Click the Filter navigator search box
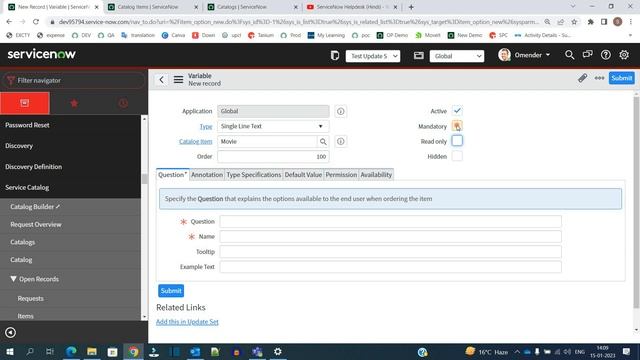This screenshot has width=640, height=360. click(73, 80)
